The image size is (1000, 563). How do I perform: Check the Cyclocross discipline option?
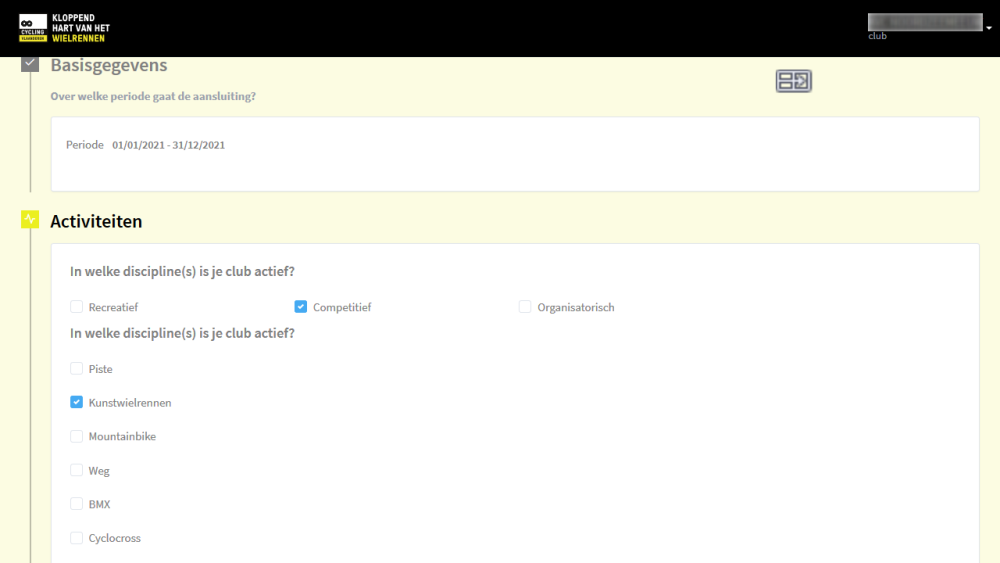coord(76,538)
